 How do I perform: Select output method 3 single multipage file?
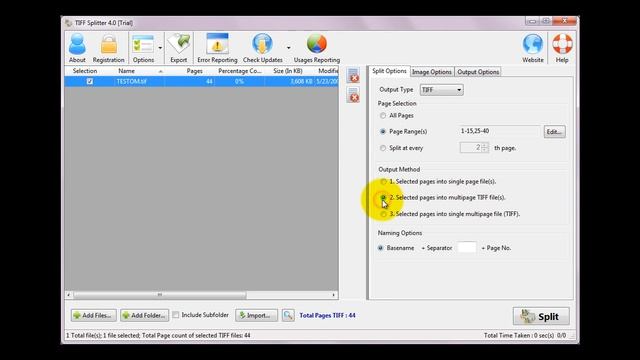(x=383, y=214)
